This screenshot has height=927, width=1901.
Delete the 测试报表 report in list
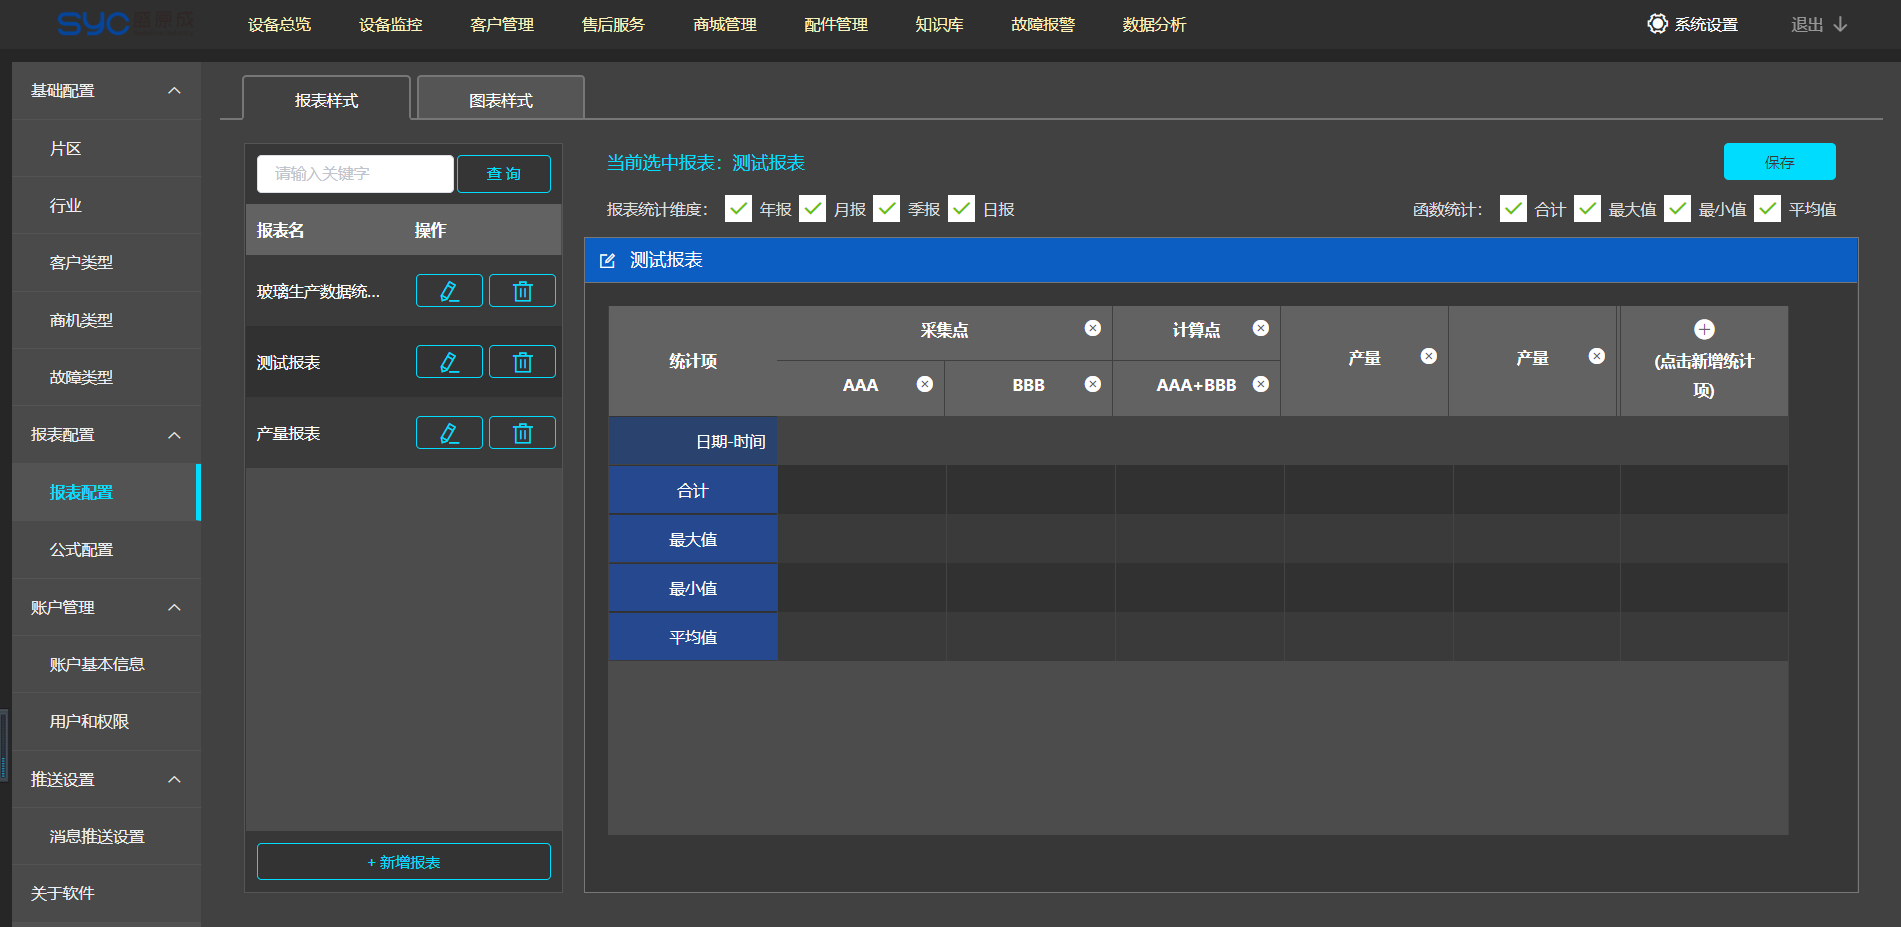[x=522, y=362]
